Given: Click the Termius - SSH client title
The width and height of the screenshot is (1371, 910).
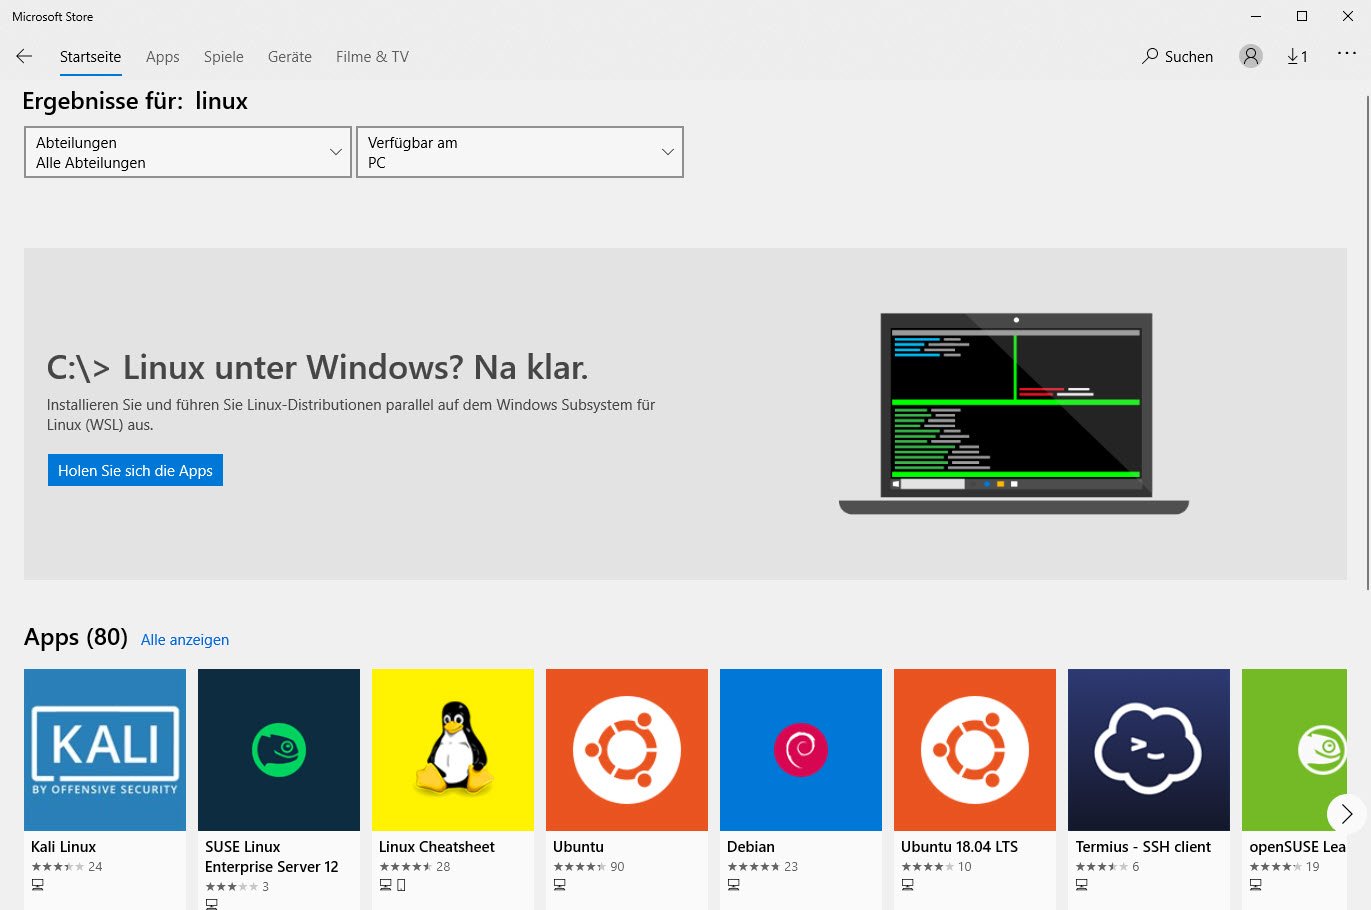Looking at the screenshot, I should [x=1143, y=847].
